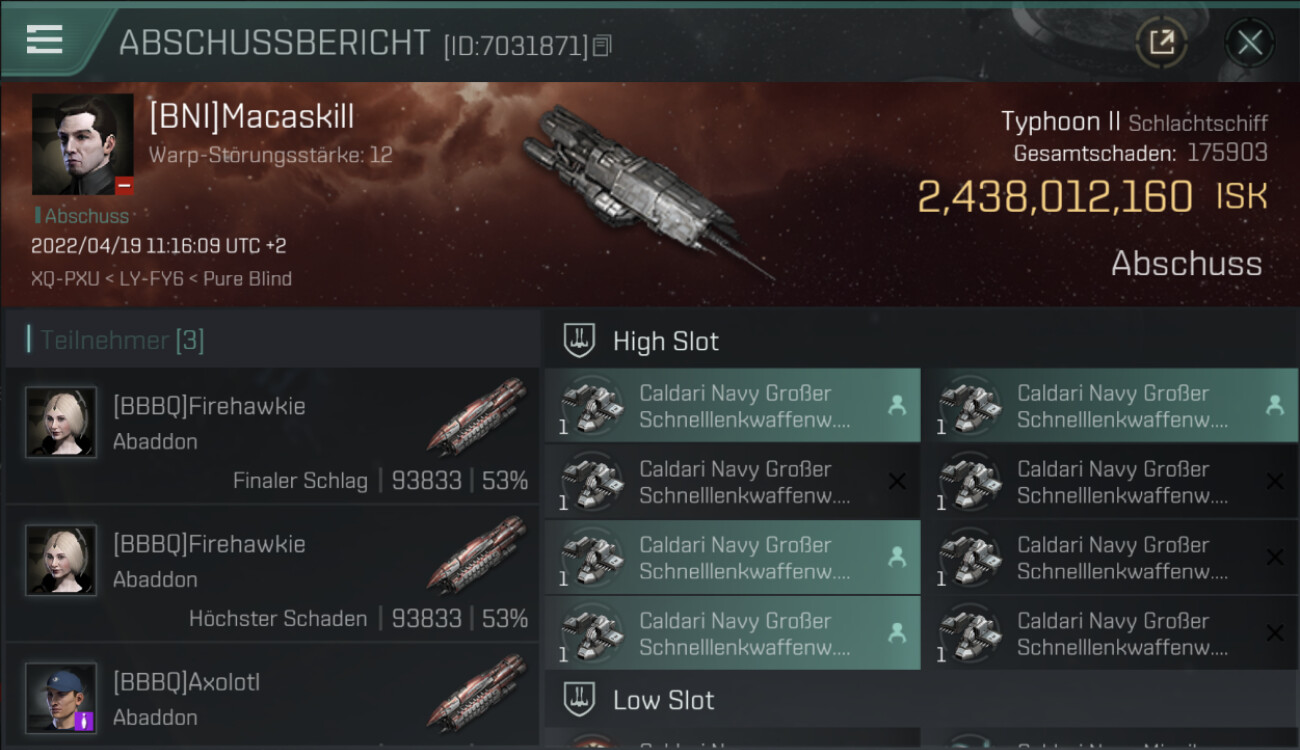This screenshot has width=1300, height=750.
Task: Select the Teilnehmer [3] header
Action: [122, 340]
